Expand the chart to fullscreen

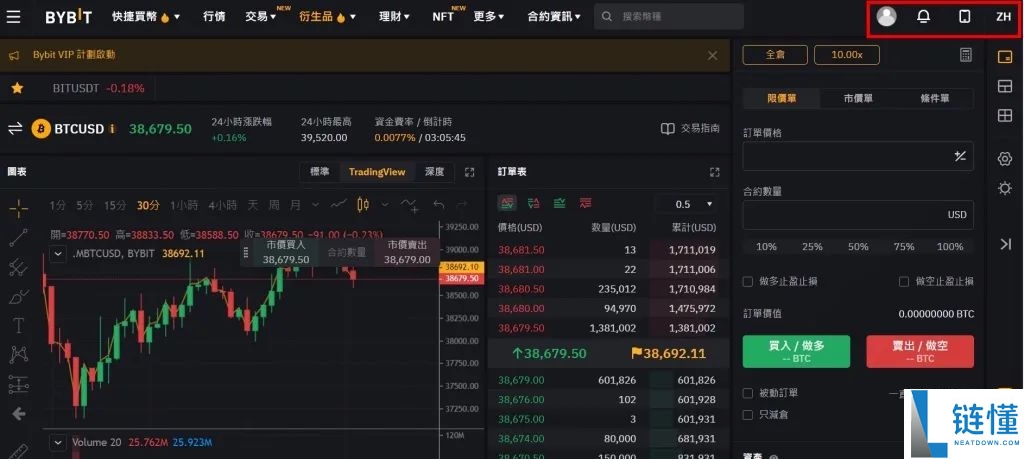click(x=469, y=172)
